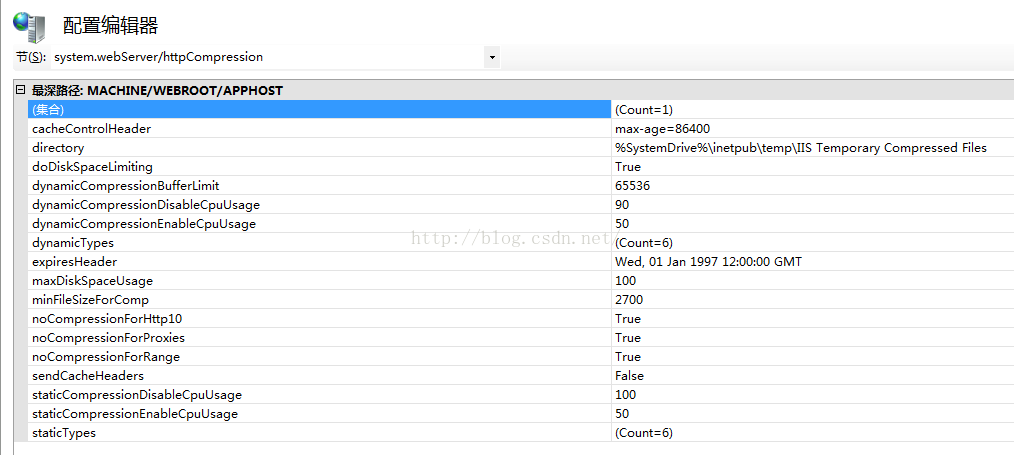Select the sendCacheHeaders property
The width and height of the screenshot is (1014, 455).
pos(88,376)
